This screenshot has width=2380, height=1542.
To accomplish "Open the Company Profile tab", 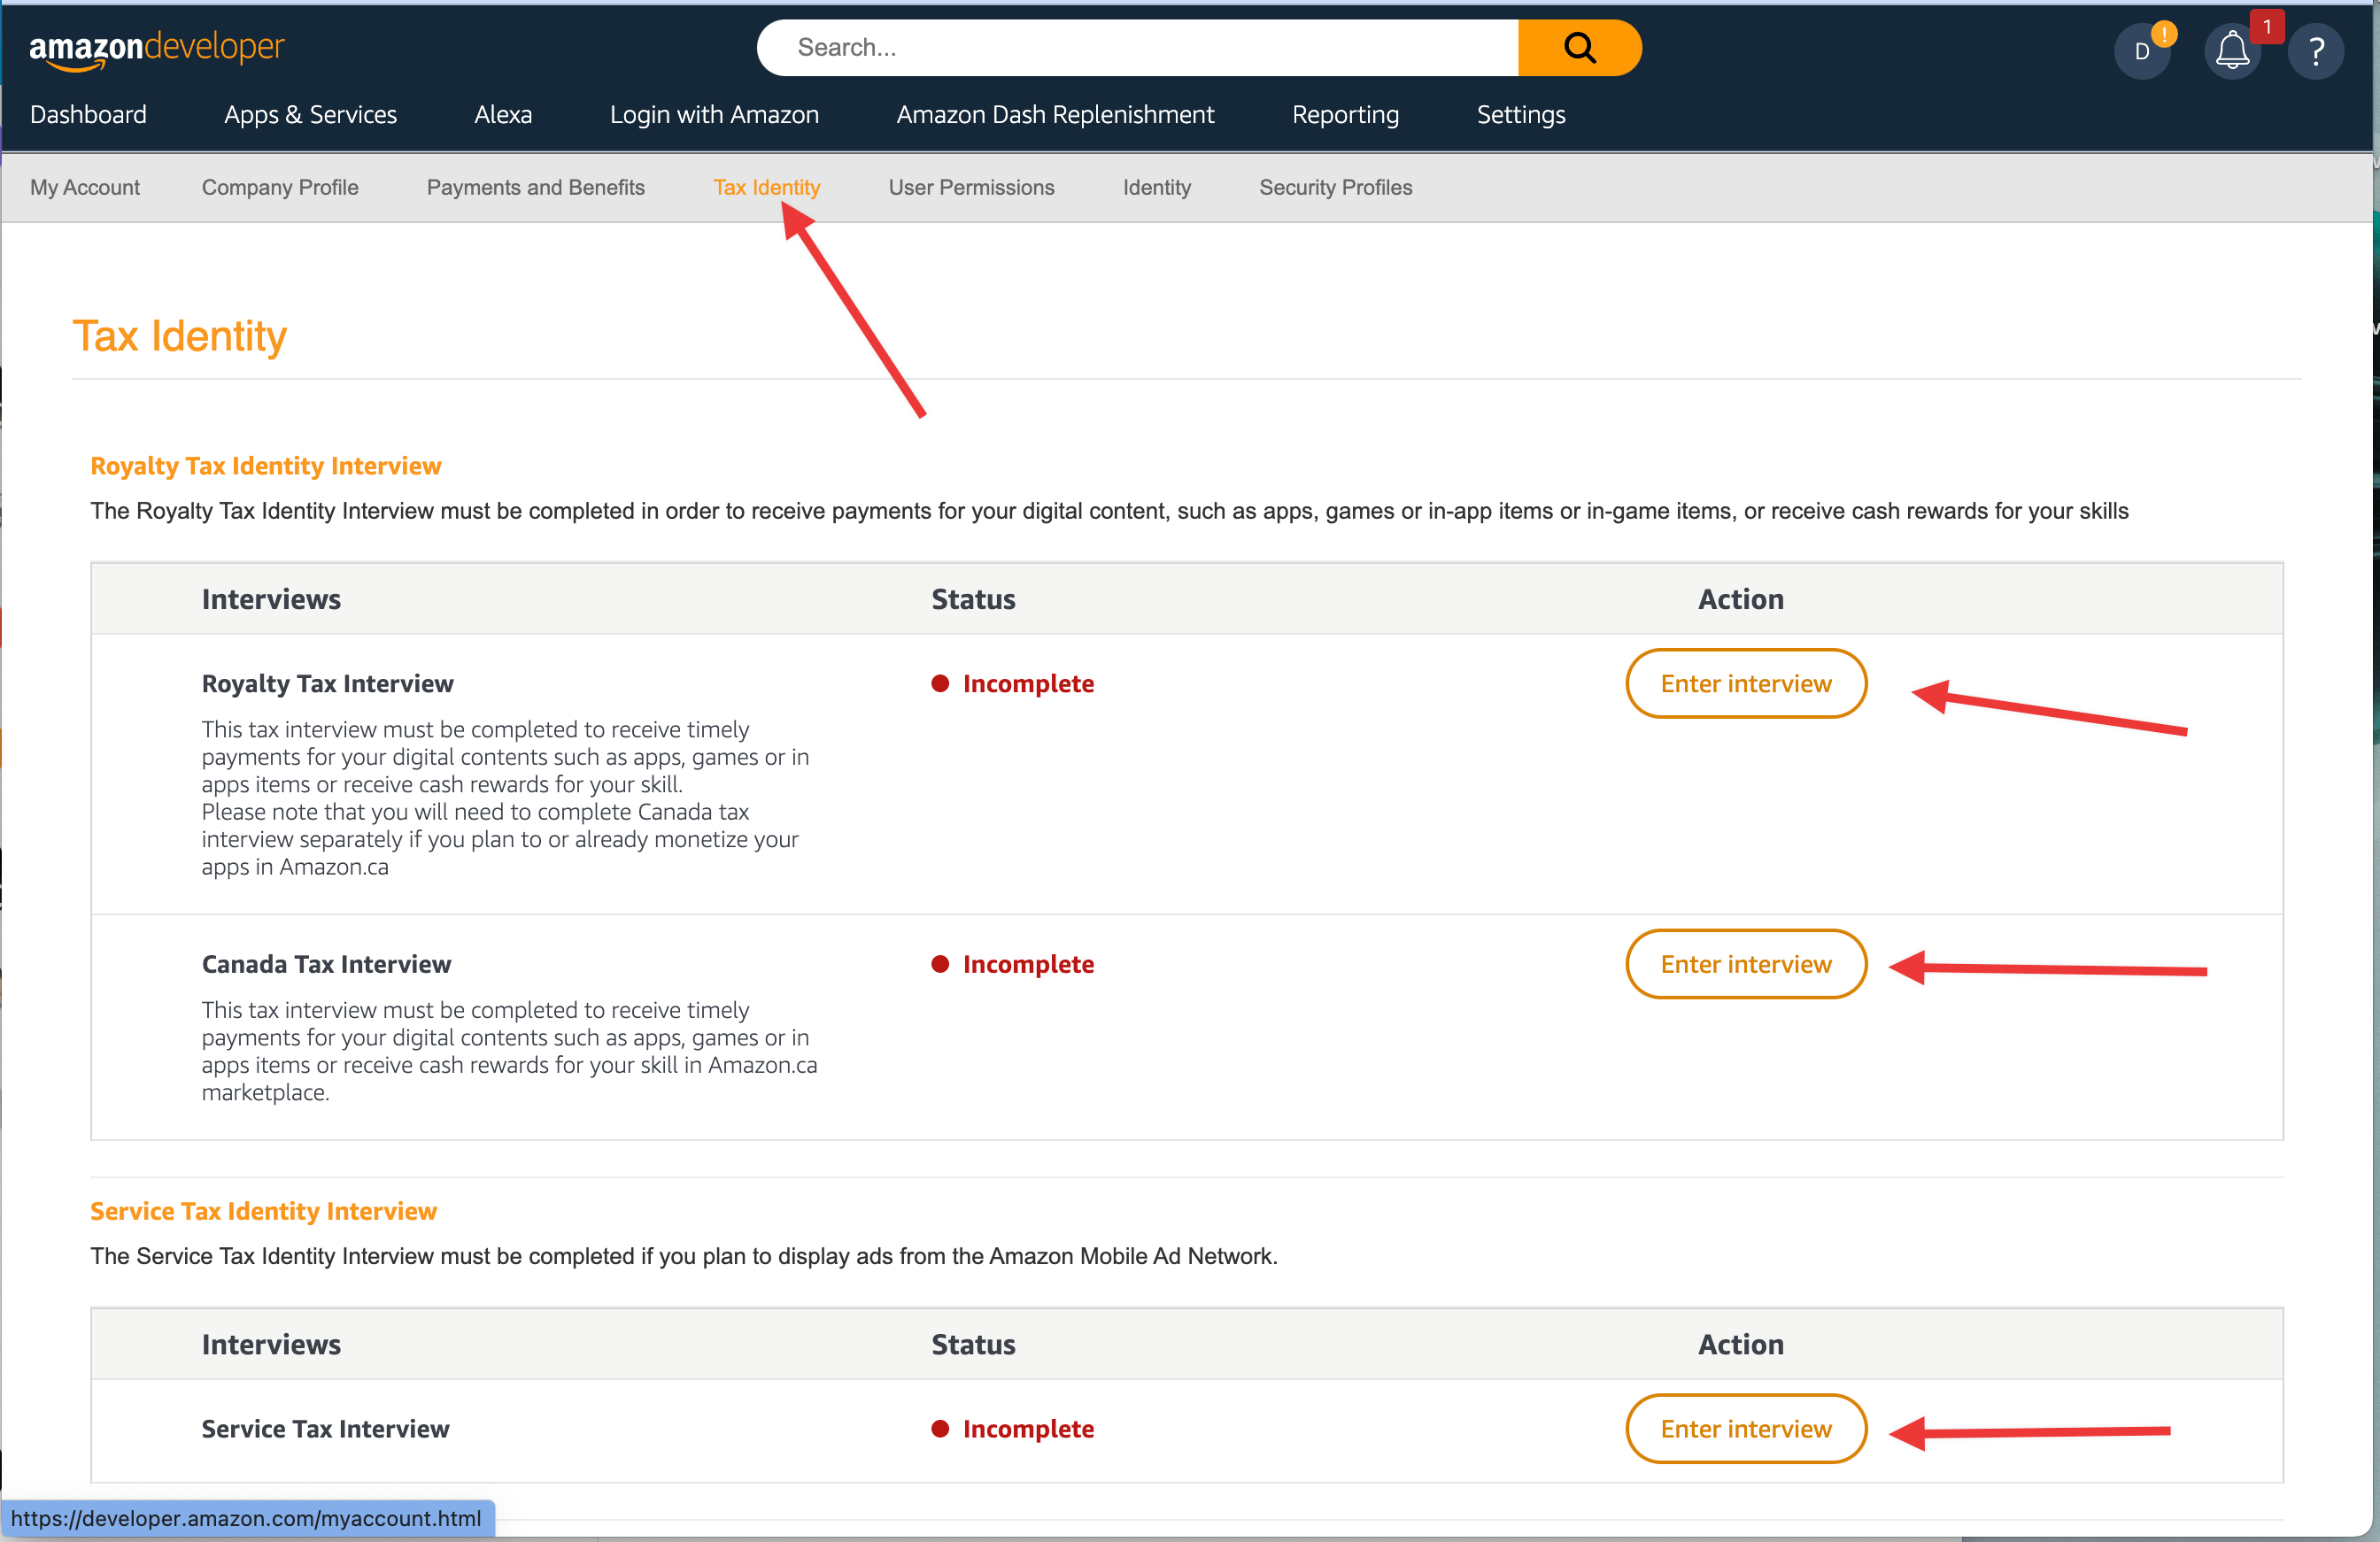I will pyautogui.click(x=281, y=187).
